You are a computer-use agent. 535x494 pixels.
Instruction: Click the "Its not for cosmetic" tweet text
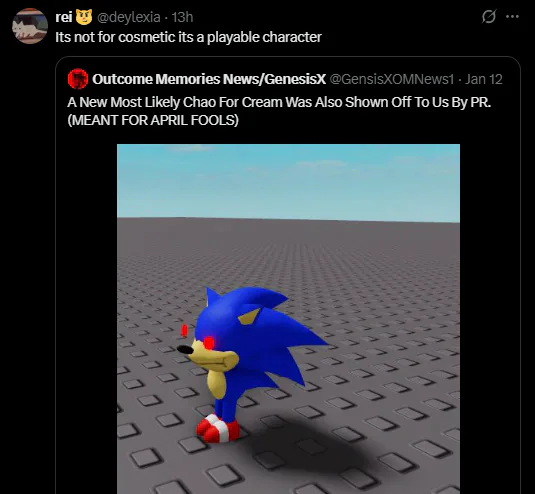pyautogui.click(x=188, y=37)
